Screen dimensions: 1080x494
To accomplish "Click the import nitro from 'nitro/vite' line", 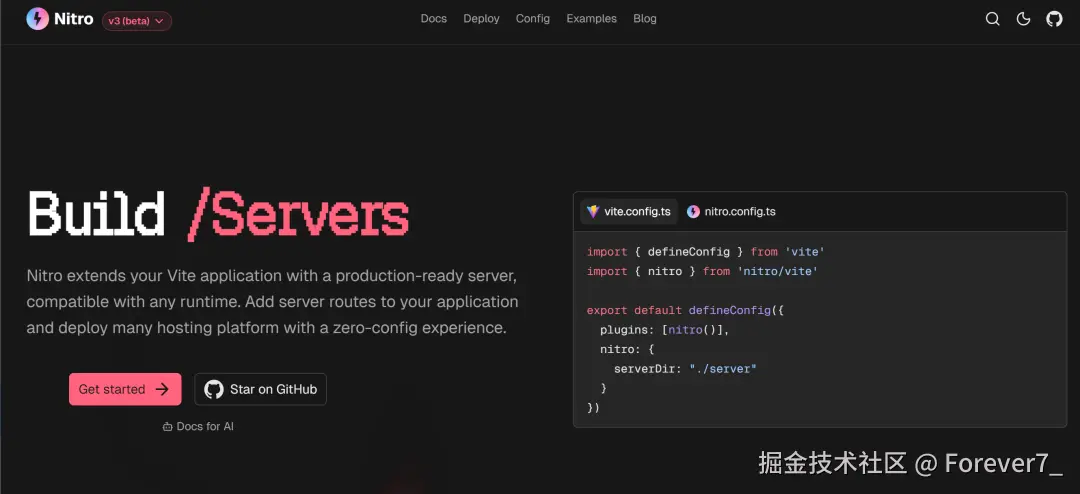I will (x=702, y=271).
